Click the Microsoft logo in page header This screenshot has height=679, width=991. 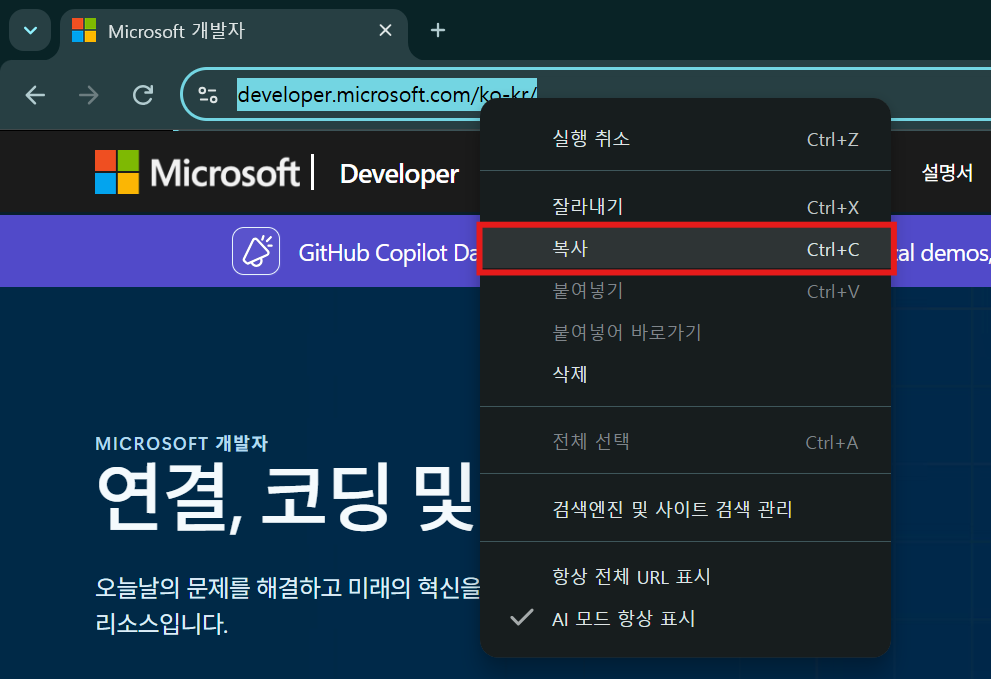pos(197,172)
